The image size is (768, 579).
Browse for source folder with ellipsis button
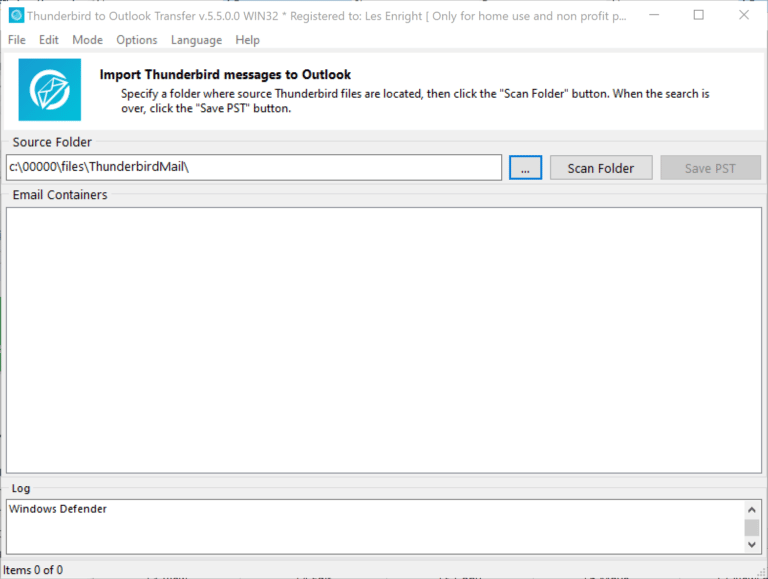pos(525,168)
